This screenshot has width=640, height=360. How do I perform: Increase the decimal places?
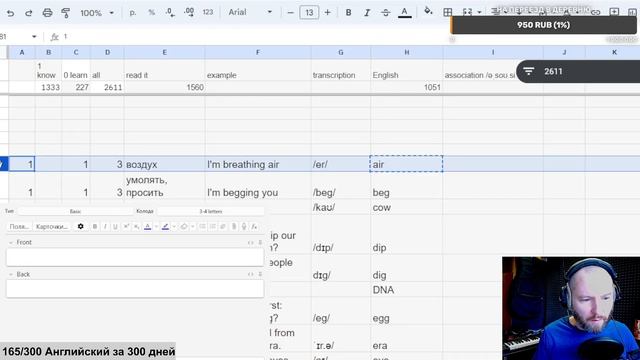pyautogui.click(x=189, y=13)
